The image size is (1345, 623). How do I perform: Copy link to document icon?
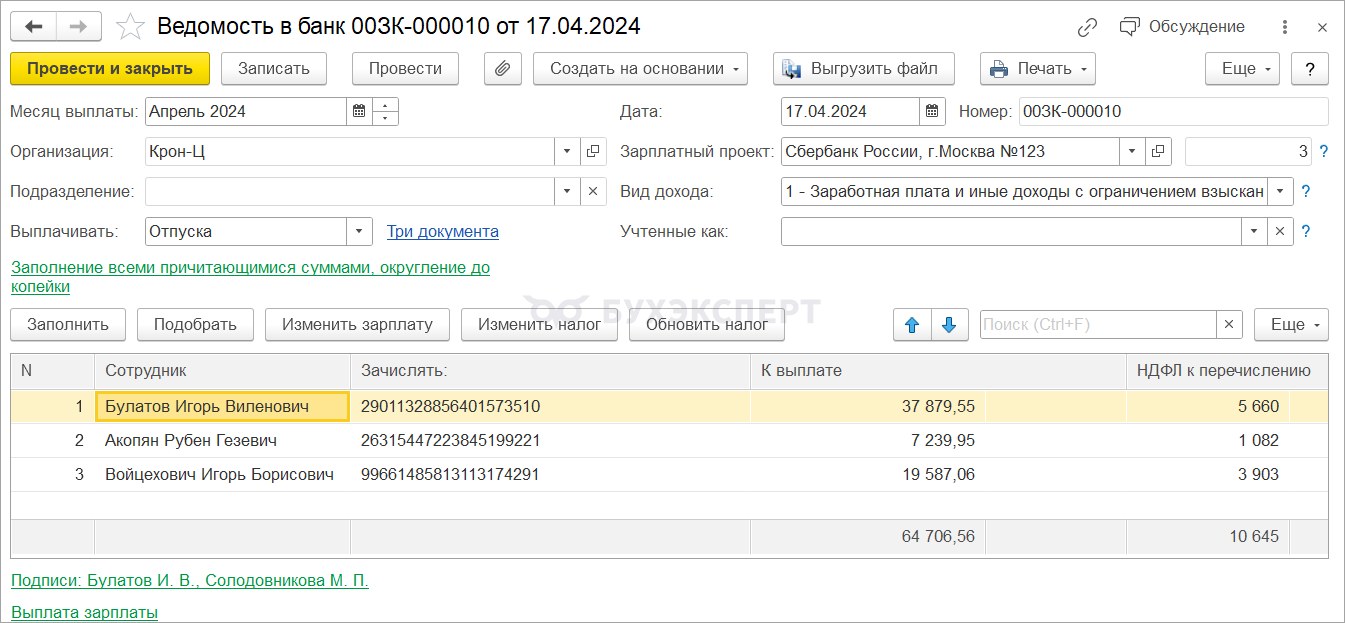1088,27
